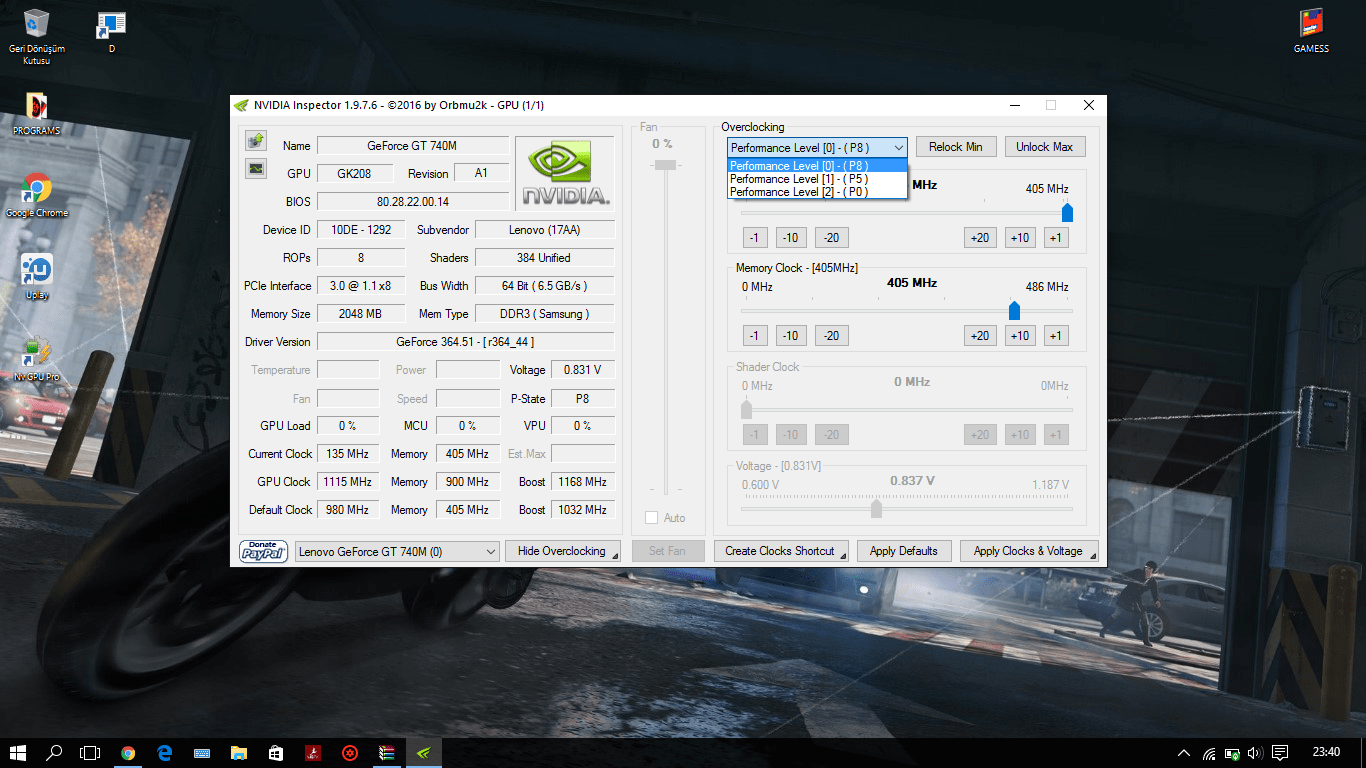Click the disabled Set Fan button

coord(667,551)
